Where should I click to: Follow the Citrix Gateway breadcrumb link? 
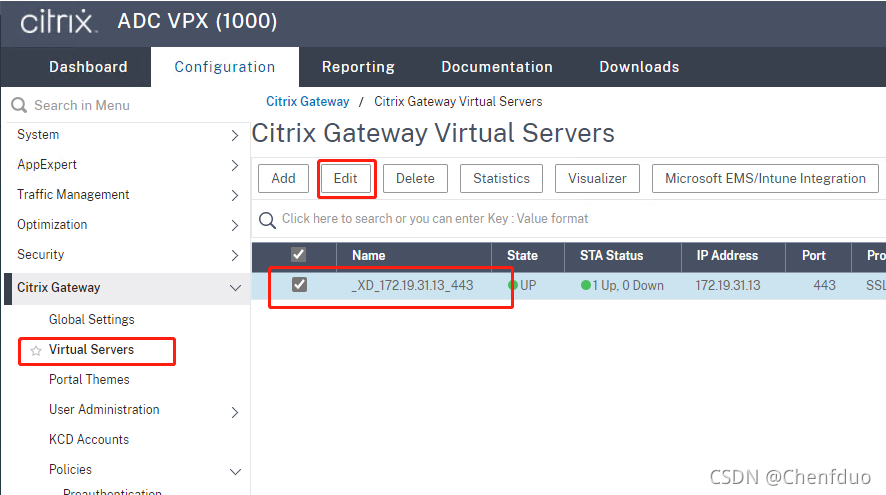tap(307, 102)
